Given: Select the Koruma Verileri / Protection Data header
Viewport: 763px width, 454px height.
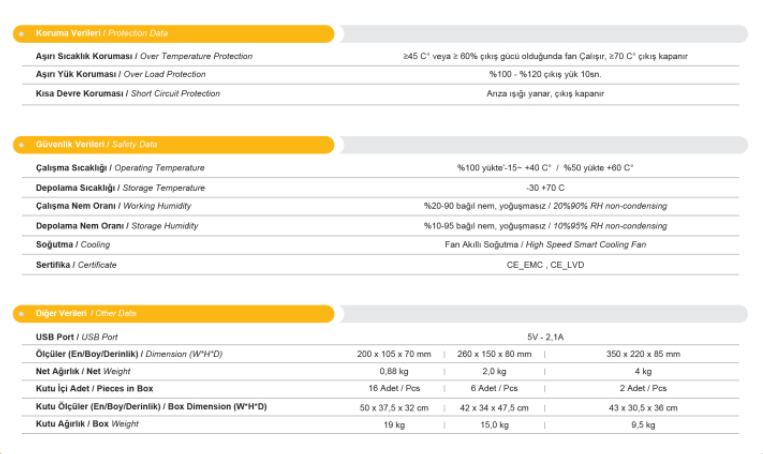Looking at the screenshot, I should (101, 34).
